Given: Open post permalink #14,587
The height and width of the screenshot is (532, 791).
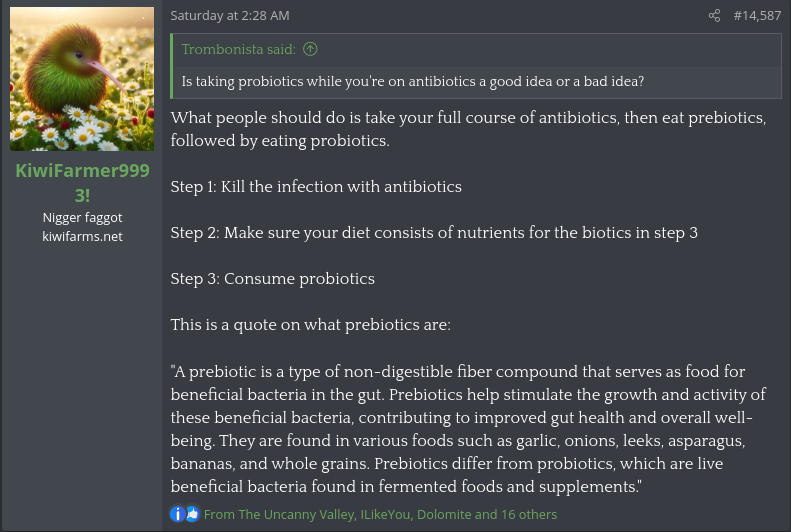Looking at the screenshot, I should pyautogui.click(x=757, y=16).
